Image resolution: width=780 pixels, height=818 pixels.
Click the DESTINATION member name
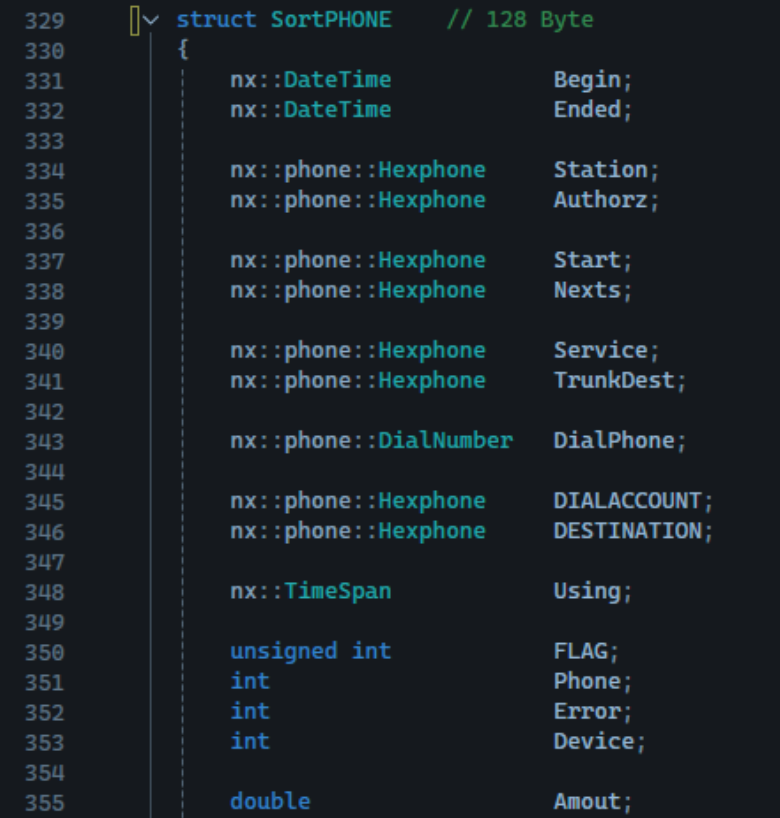(627, 531)
